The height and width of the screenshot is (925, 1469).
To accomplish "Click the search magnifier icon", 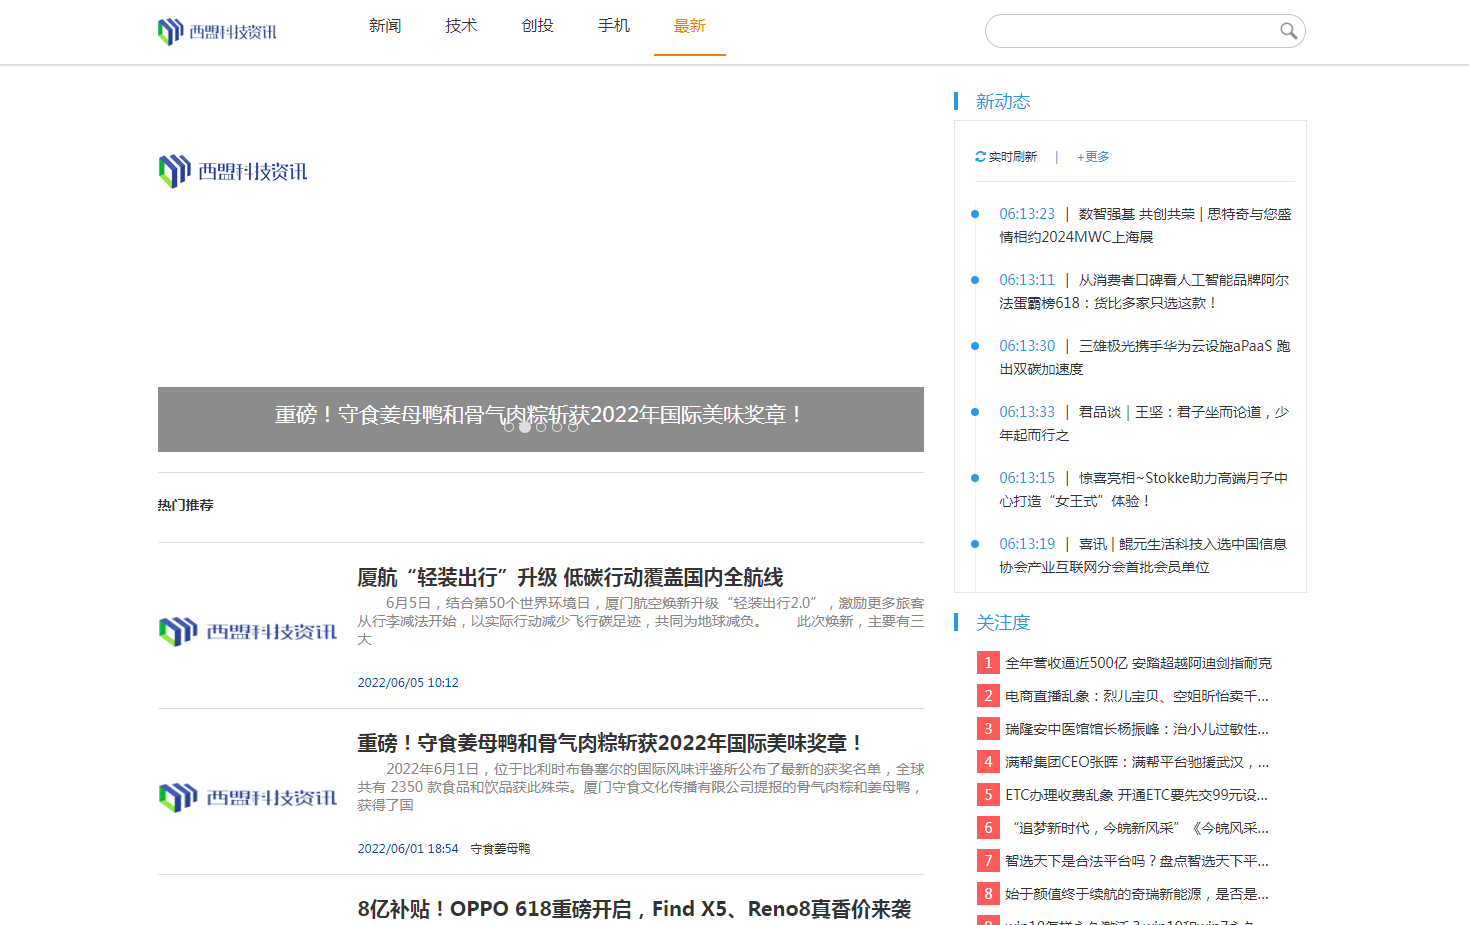I will (1288, 31).
